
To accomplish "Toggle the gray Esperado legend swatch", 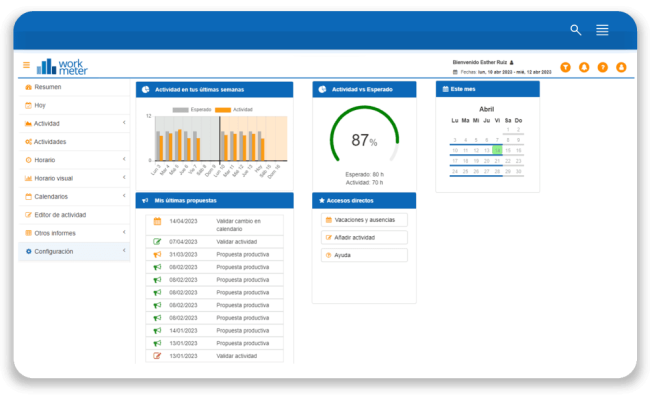I will coord(180,110).
